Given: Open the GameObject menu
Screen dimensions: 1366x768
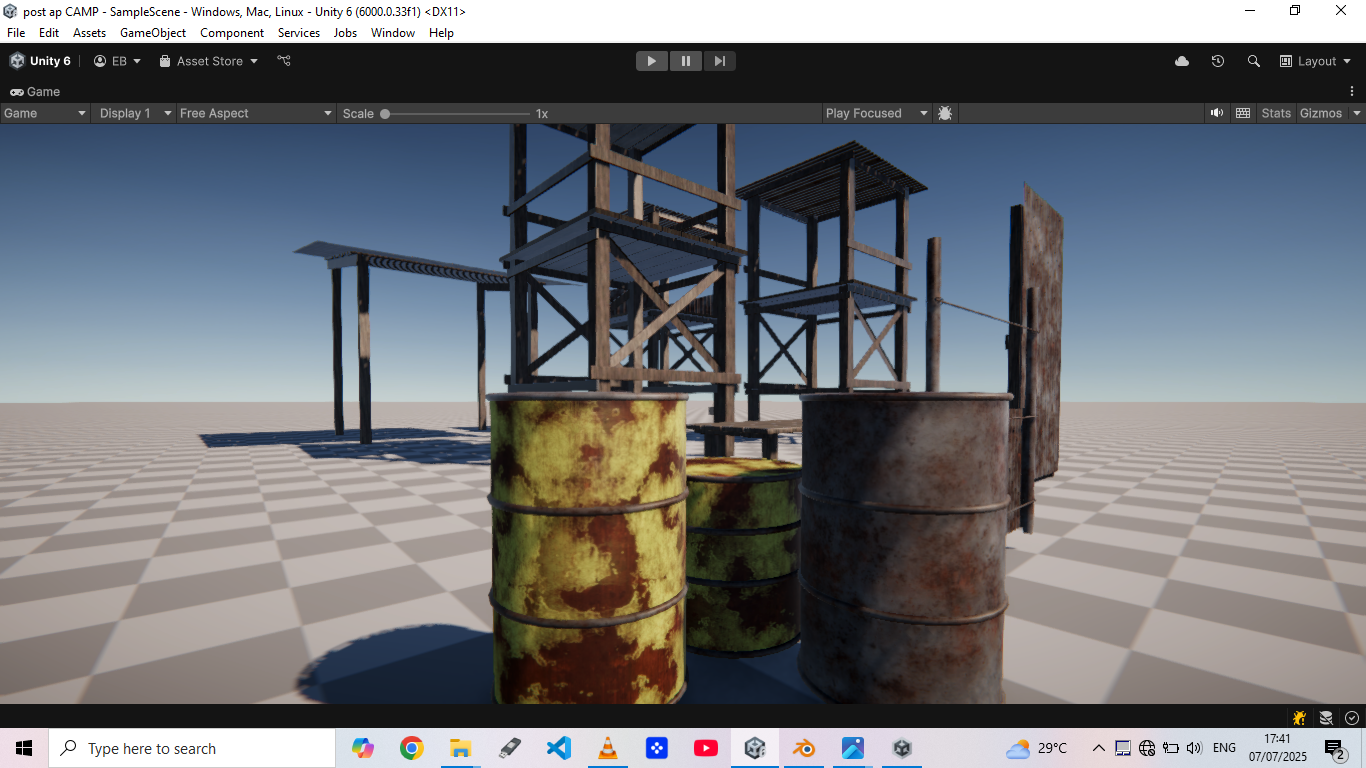Looking at the screenshot, I should [153, 33].
